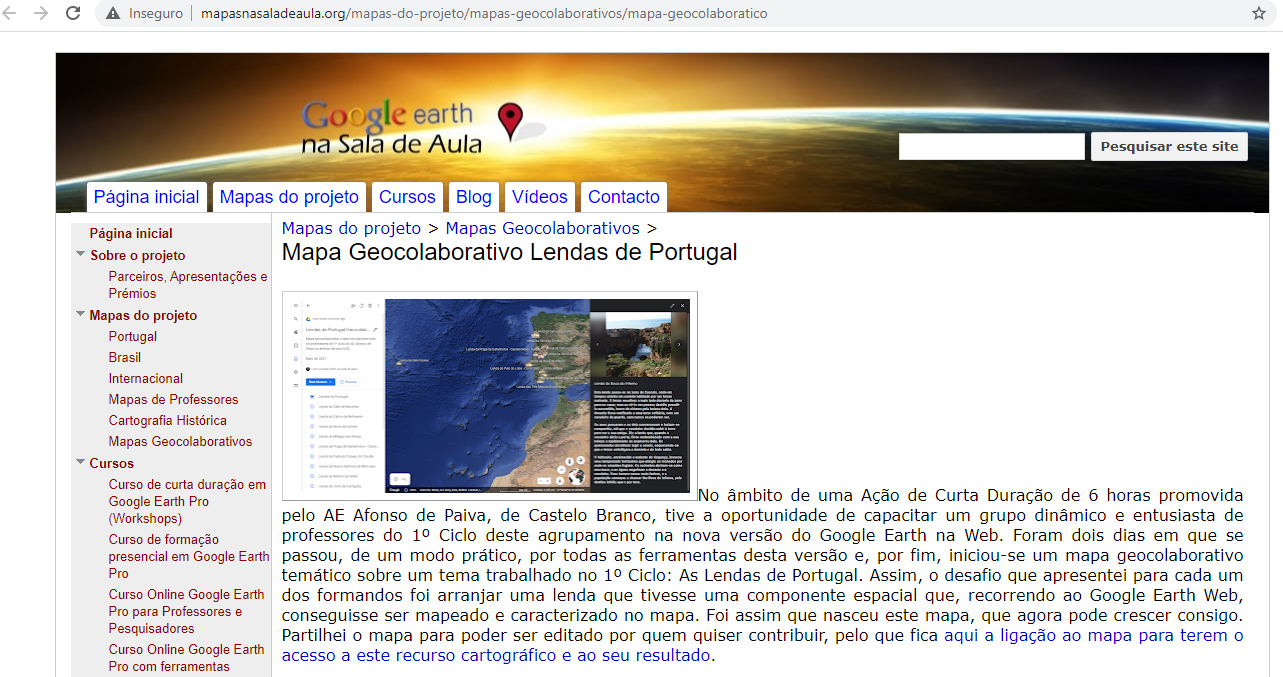
Task: Open Curso de curta duração Workshops link
Action: click(188, 501)
